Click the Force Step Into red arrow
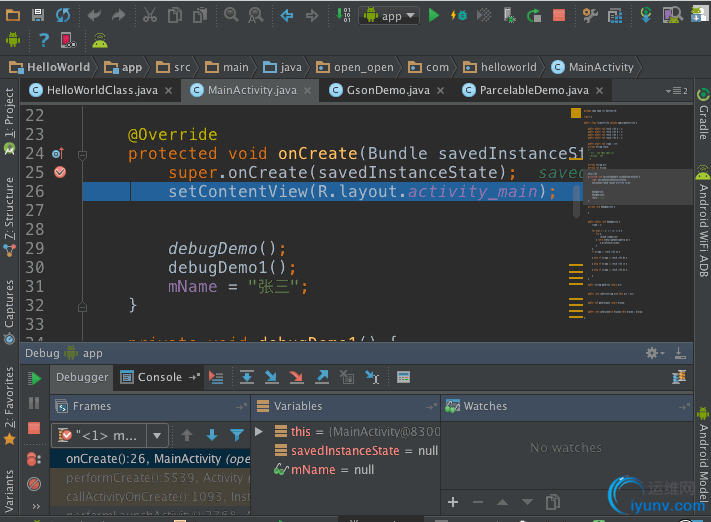The width and height of the screenshot is (711, 522). coord(297,377)
